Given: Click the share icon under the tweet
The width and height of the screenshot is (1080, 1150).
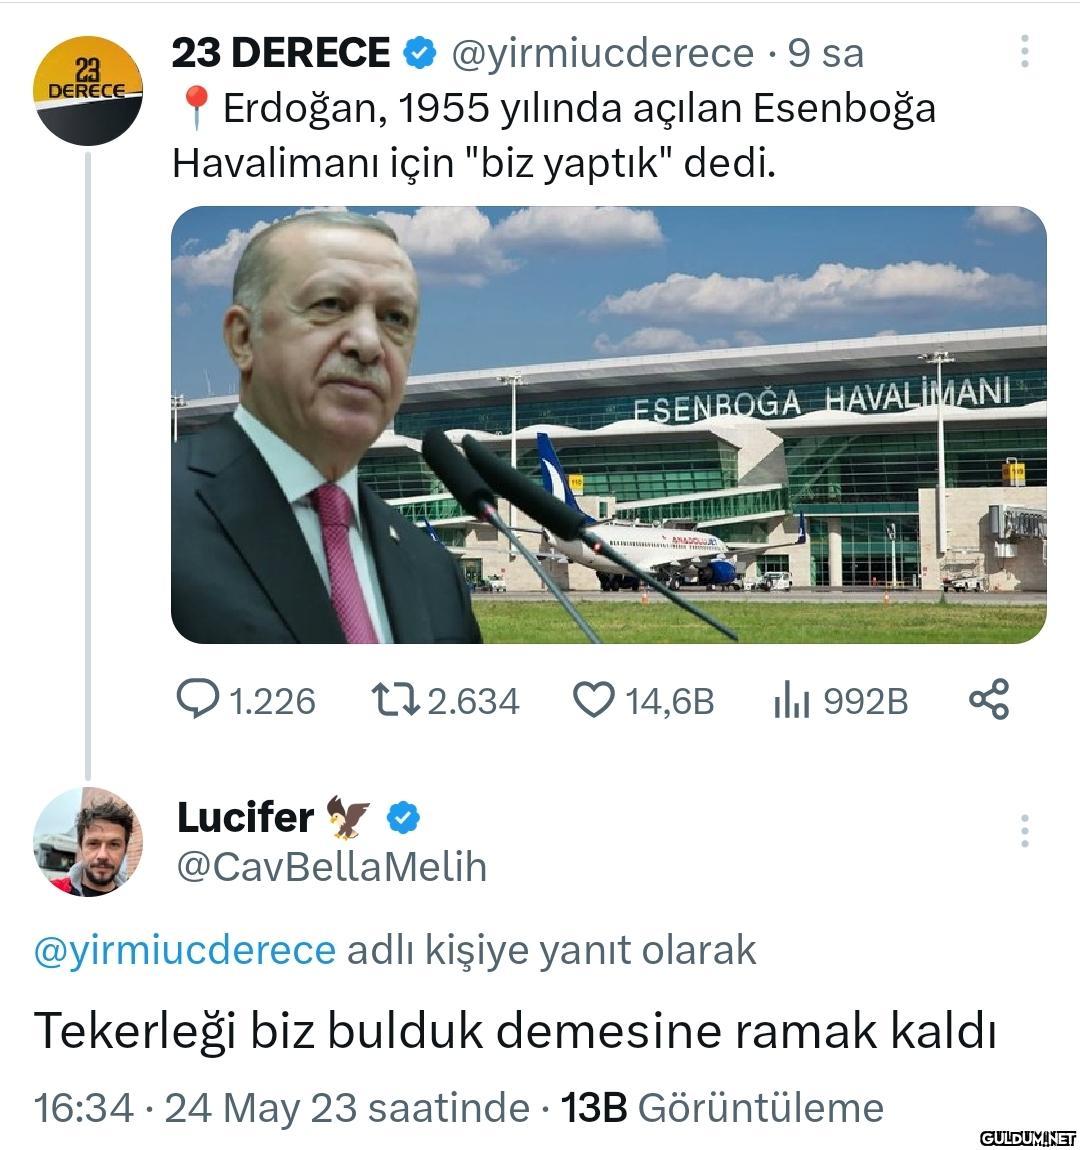Looking at the screenshot, I should 988,699.
